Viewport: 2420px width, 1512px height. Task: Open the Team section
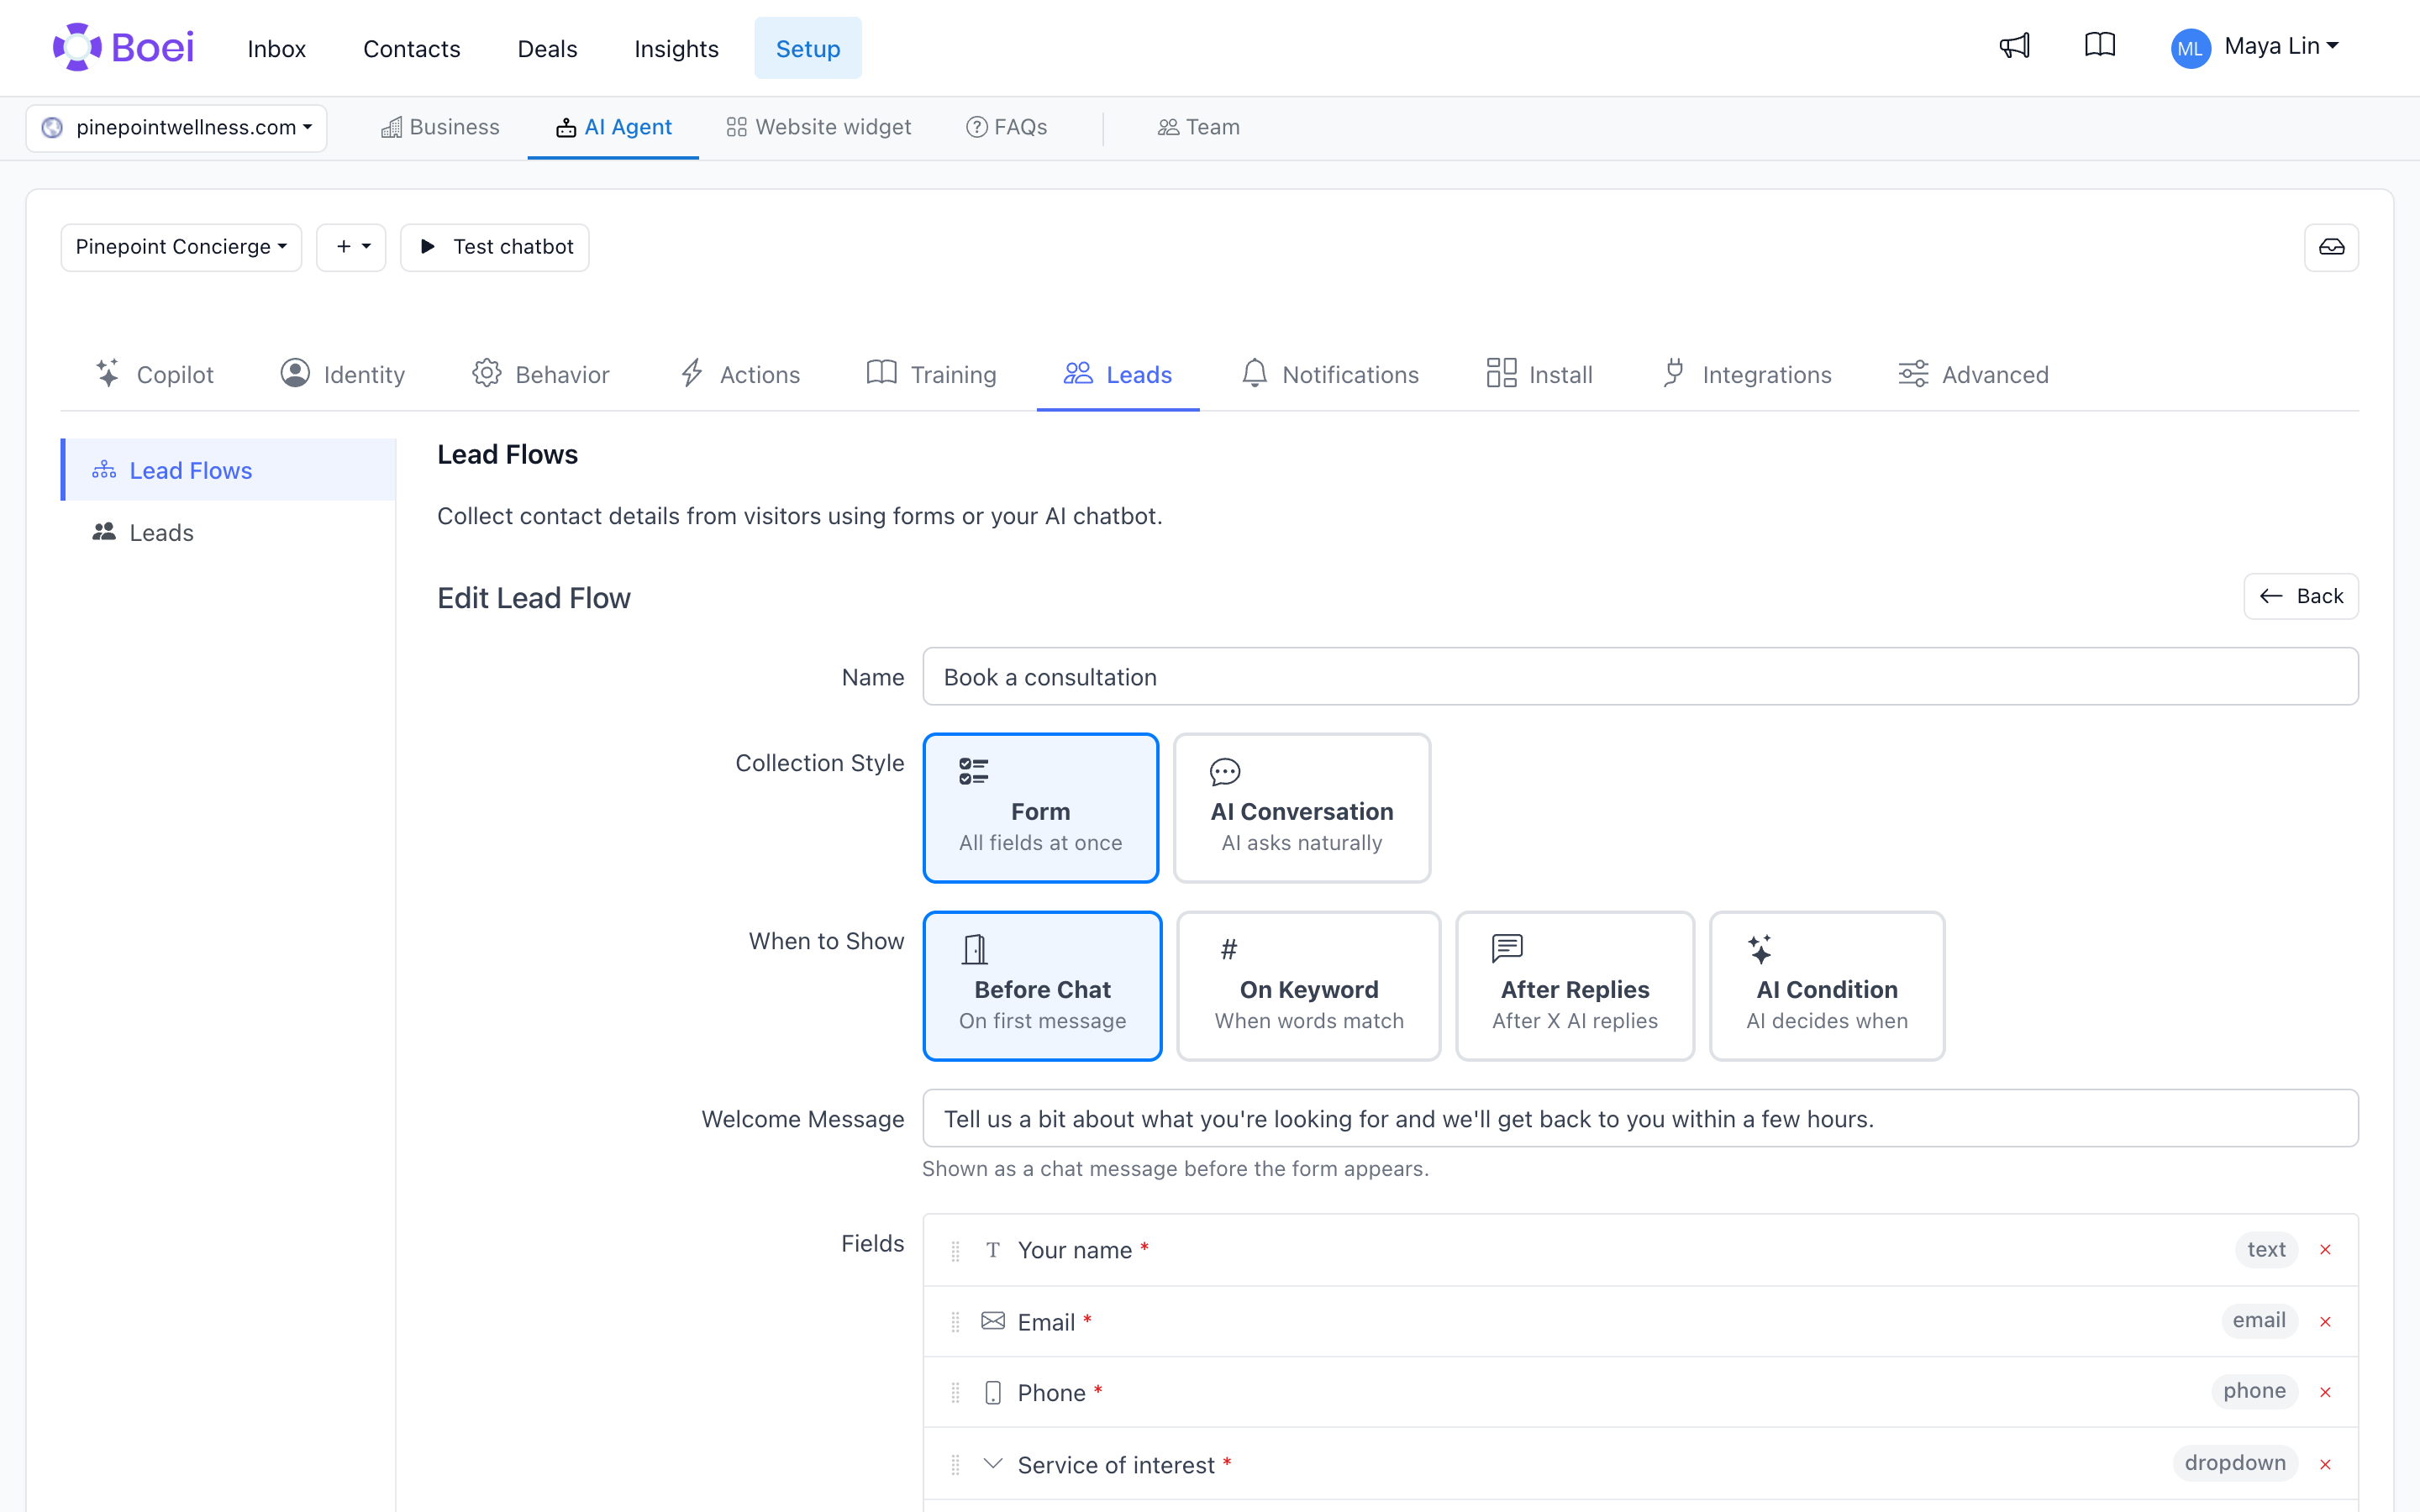(x=1198, y=127)
